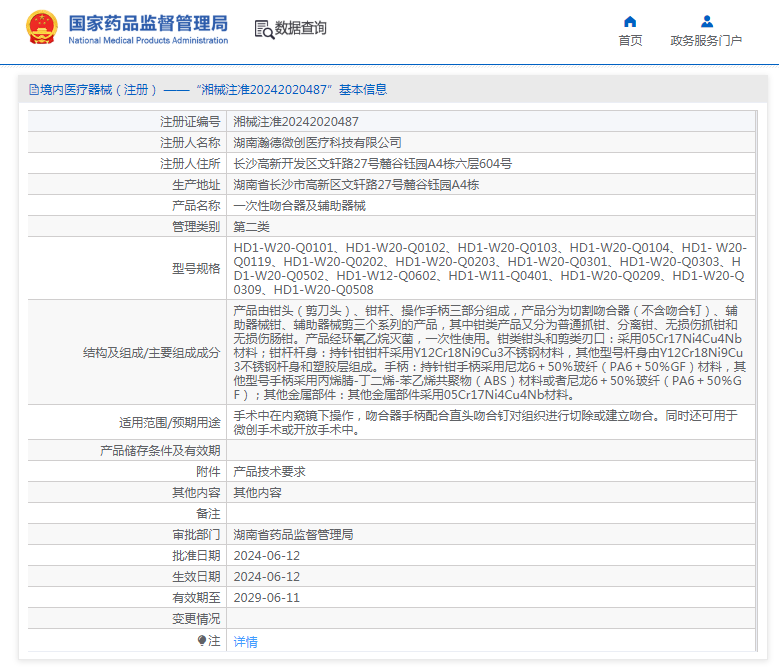
Task: Open the 详情 link
Action: tap(245, 641)
